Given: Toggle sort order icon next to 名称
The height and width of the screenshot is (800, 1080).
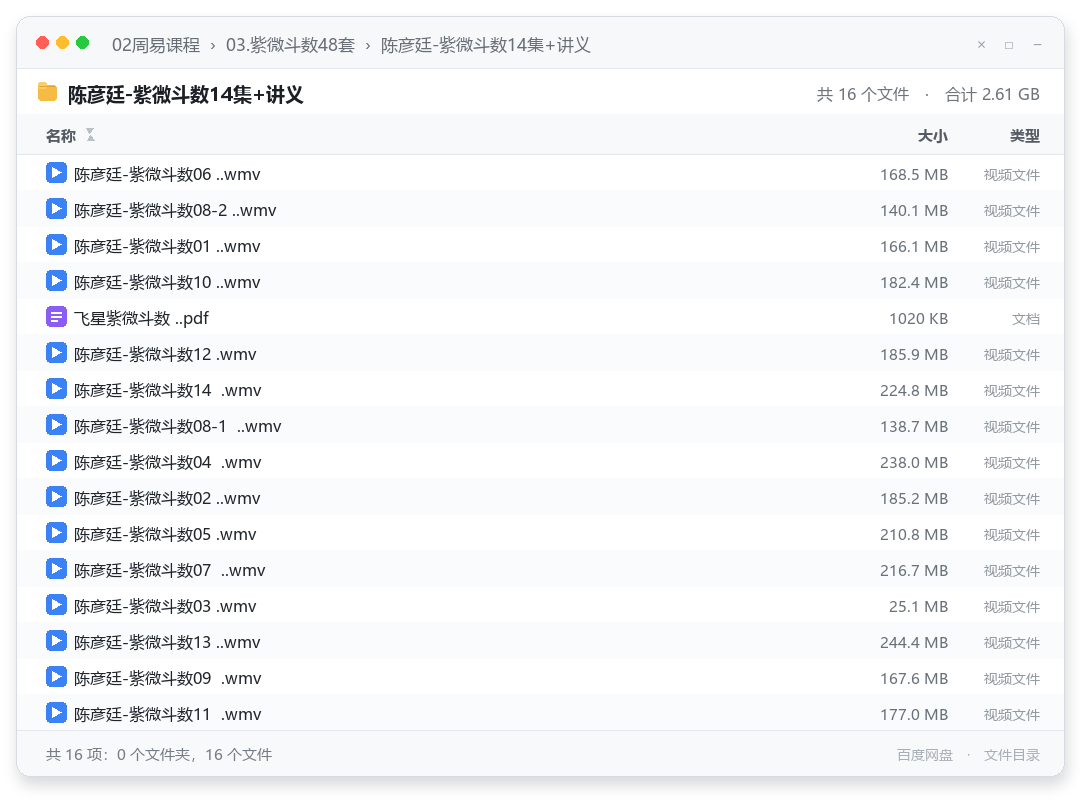Looking at the screenshot, I should pyautogui.click(x=90, y=135).
